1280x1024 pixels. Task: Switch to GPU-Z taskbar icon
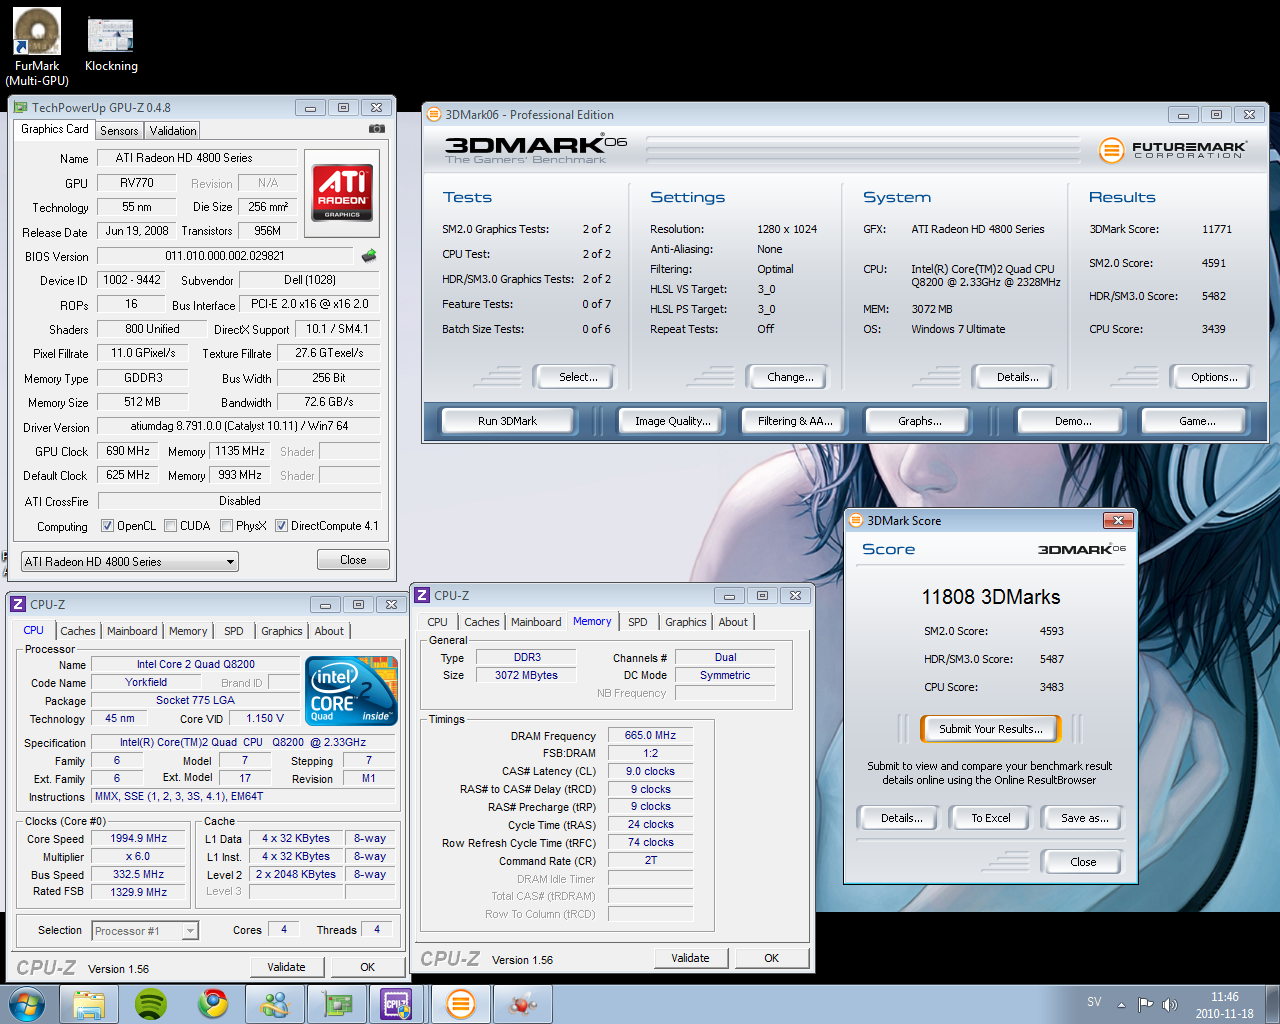pyautogui.click(x=337, y=1004)
